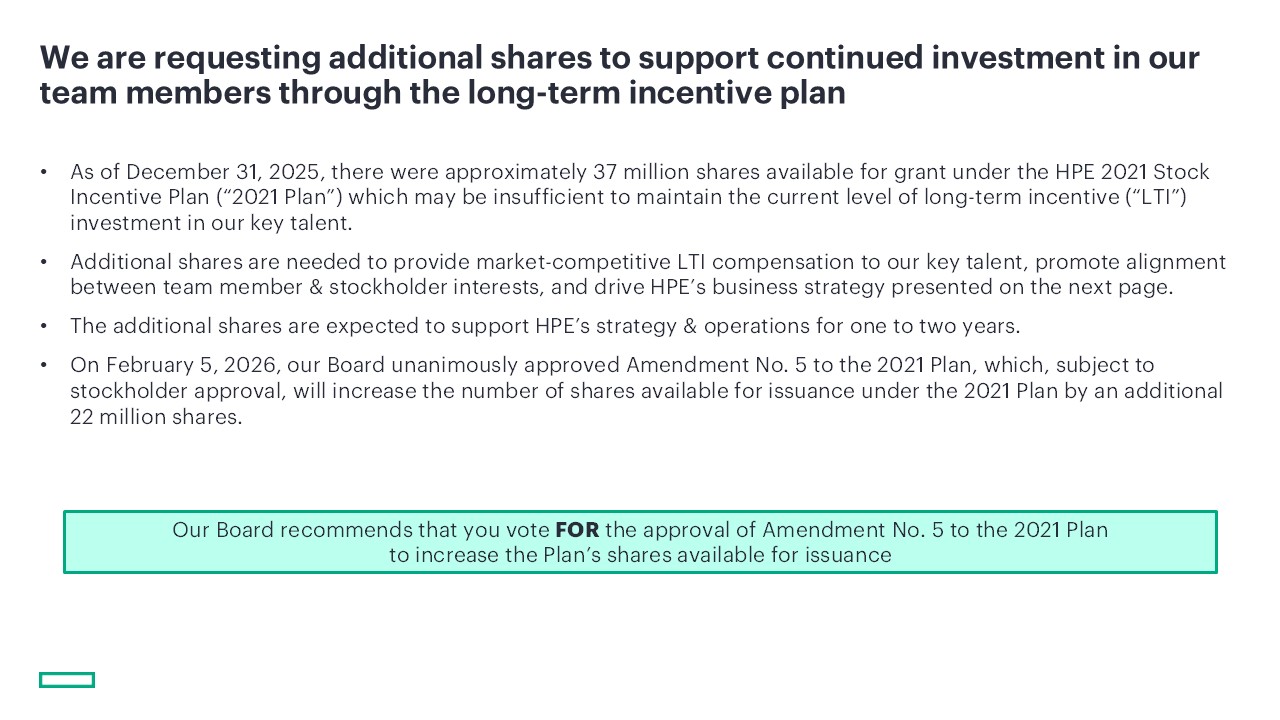Click the text 22 million shares
The width and height of the screenshot is (1280, 720).
pos(156,417)
